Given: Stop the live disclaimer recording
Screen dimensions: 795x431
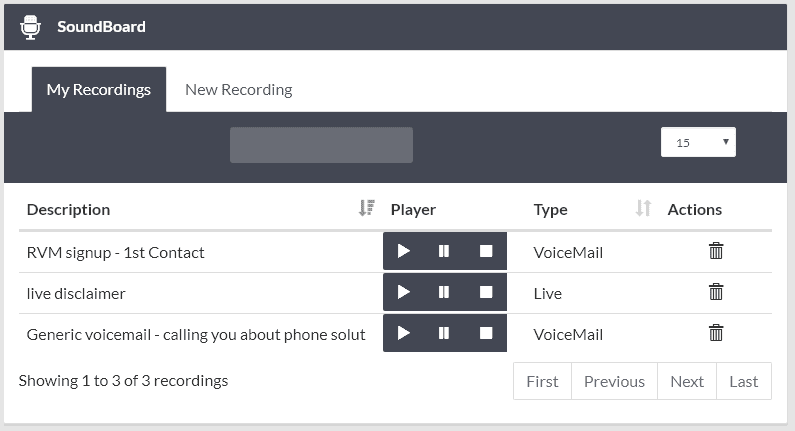Looking at the screenshot, I should click(486, 292).
